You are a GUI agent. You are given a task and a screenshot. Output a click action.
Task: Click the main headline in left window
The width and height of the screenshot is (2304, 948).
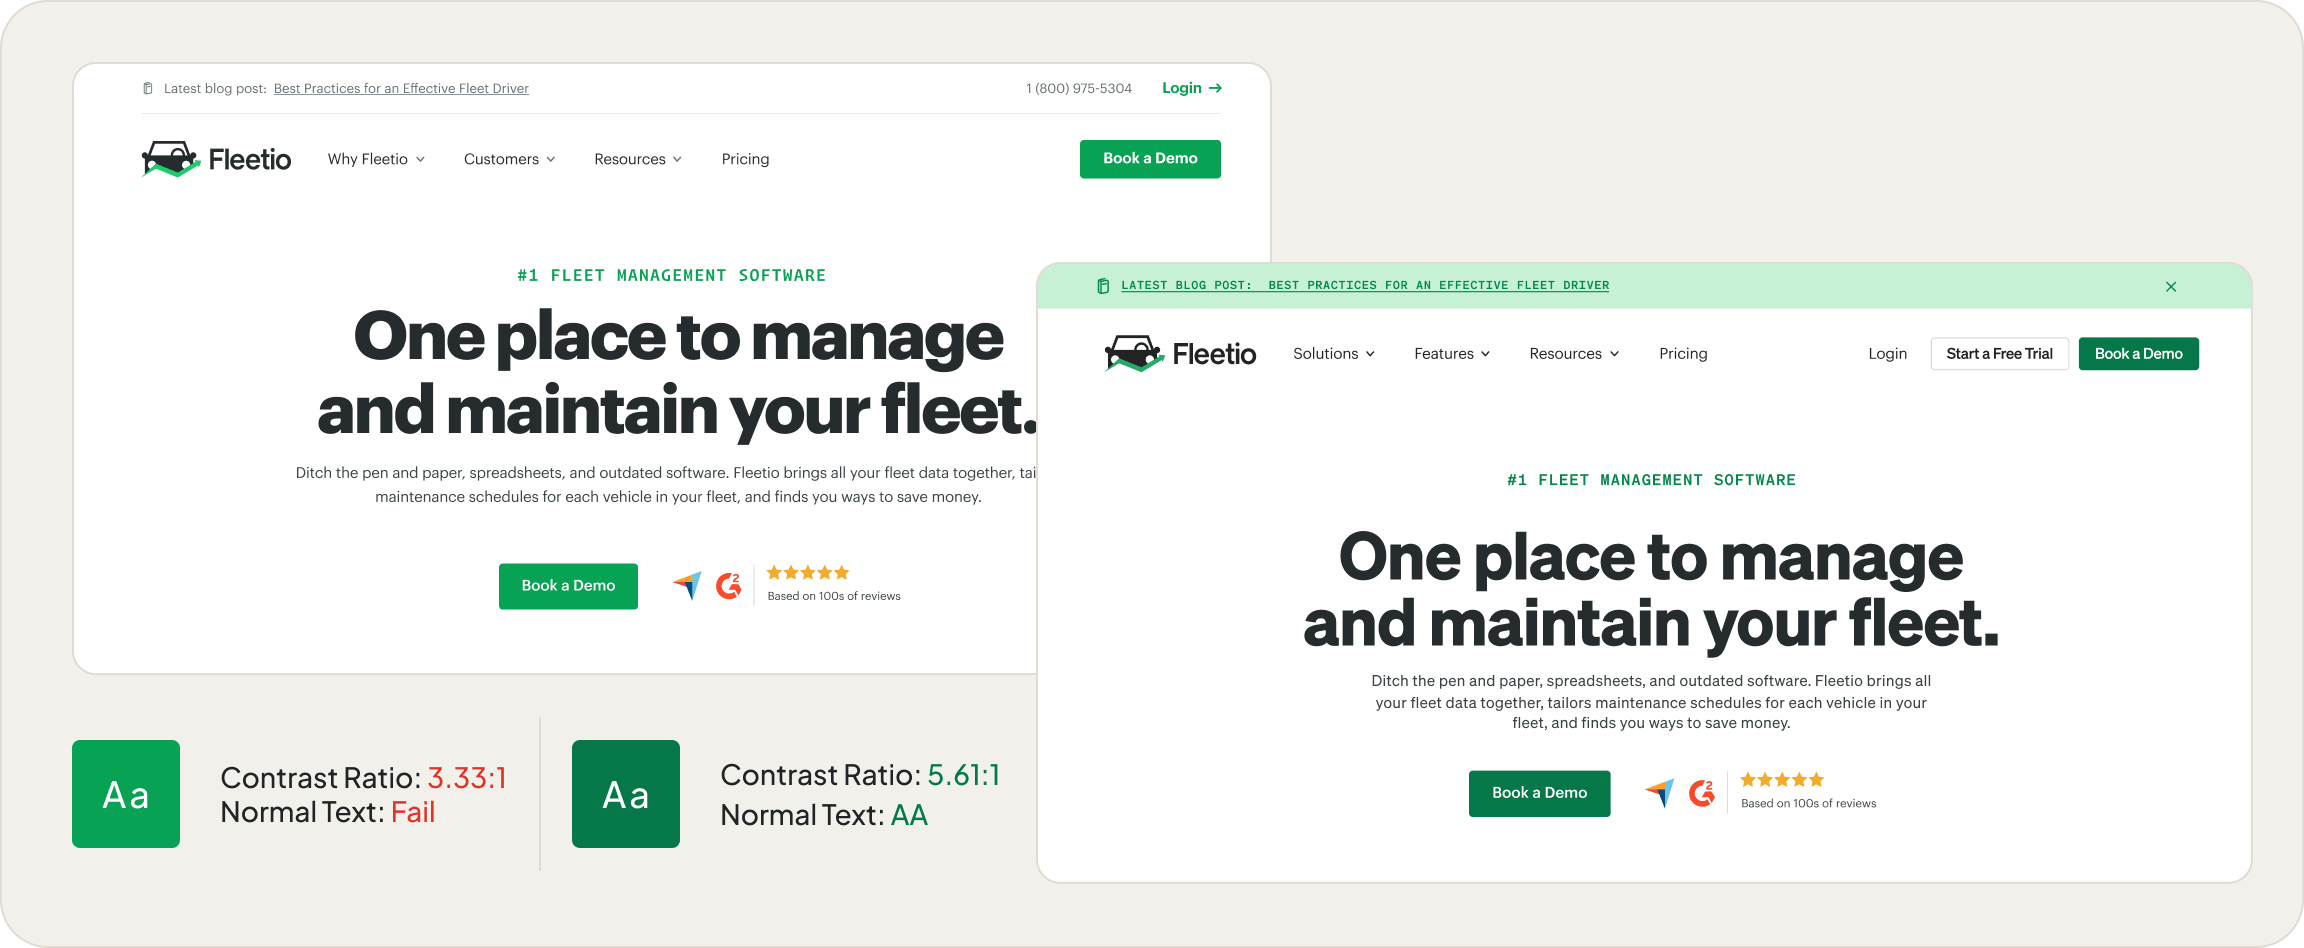[x=677, y=373]
